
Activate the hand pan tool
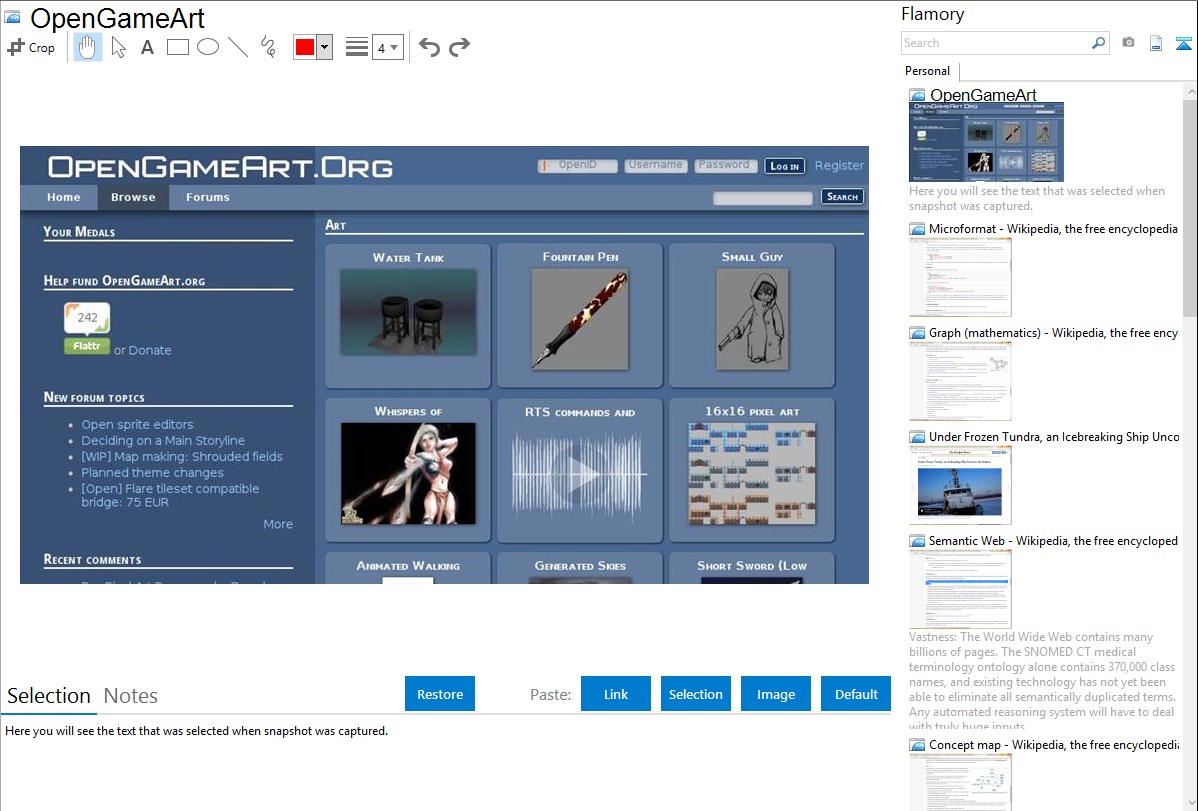tap(88, 47)
